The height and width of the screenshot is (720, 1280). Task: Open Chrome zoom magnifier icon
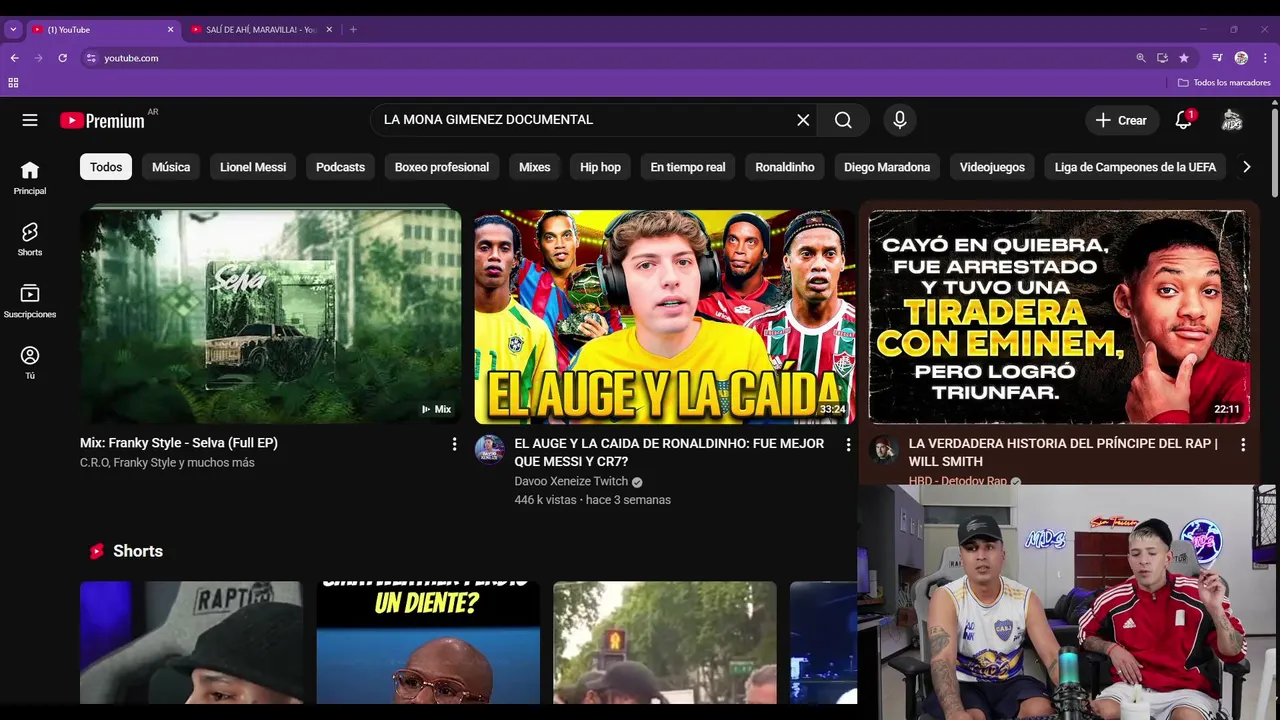pyautogui.click(x=1141, y=58)
